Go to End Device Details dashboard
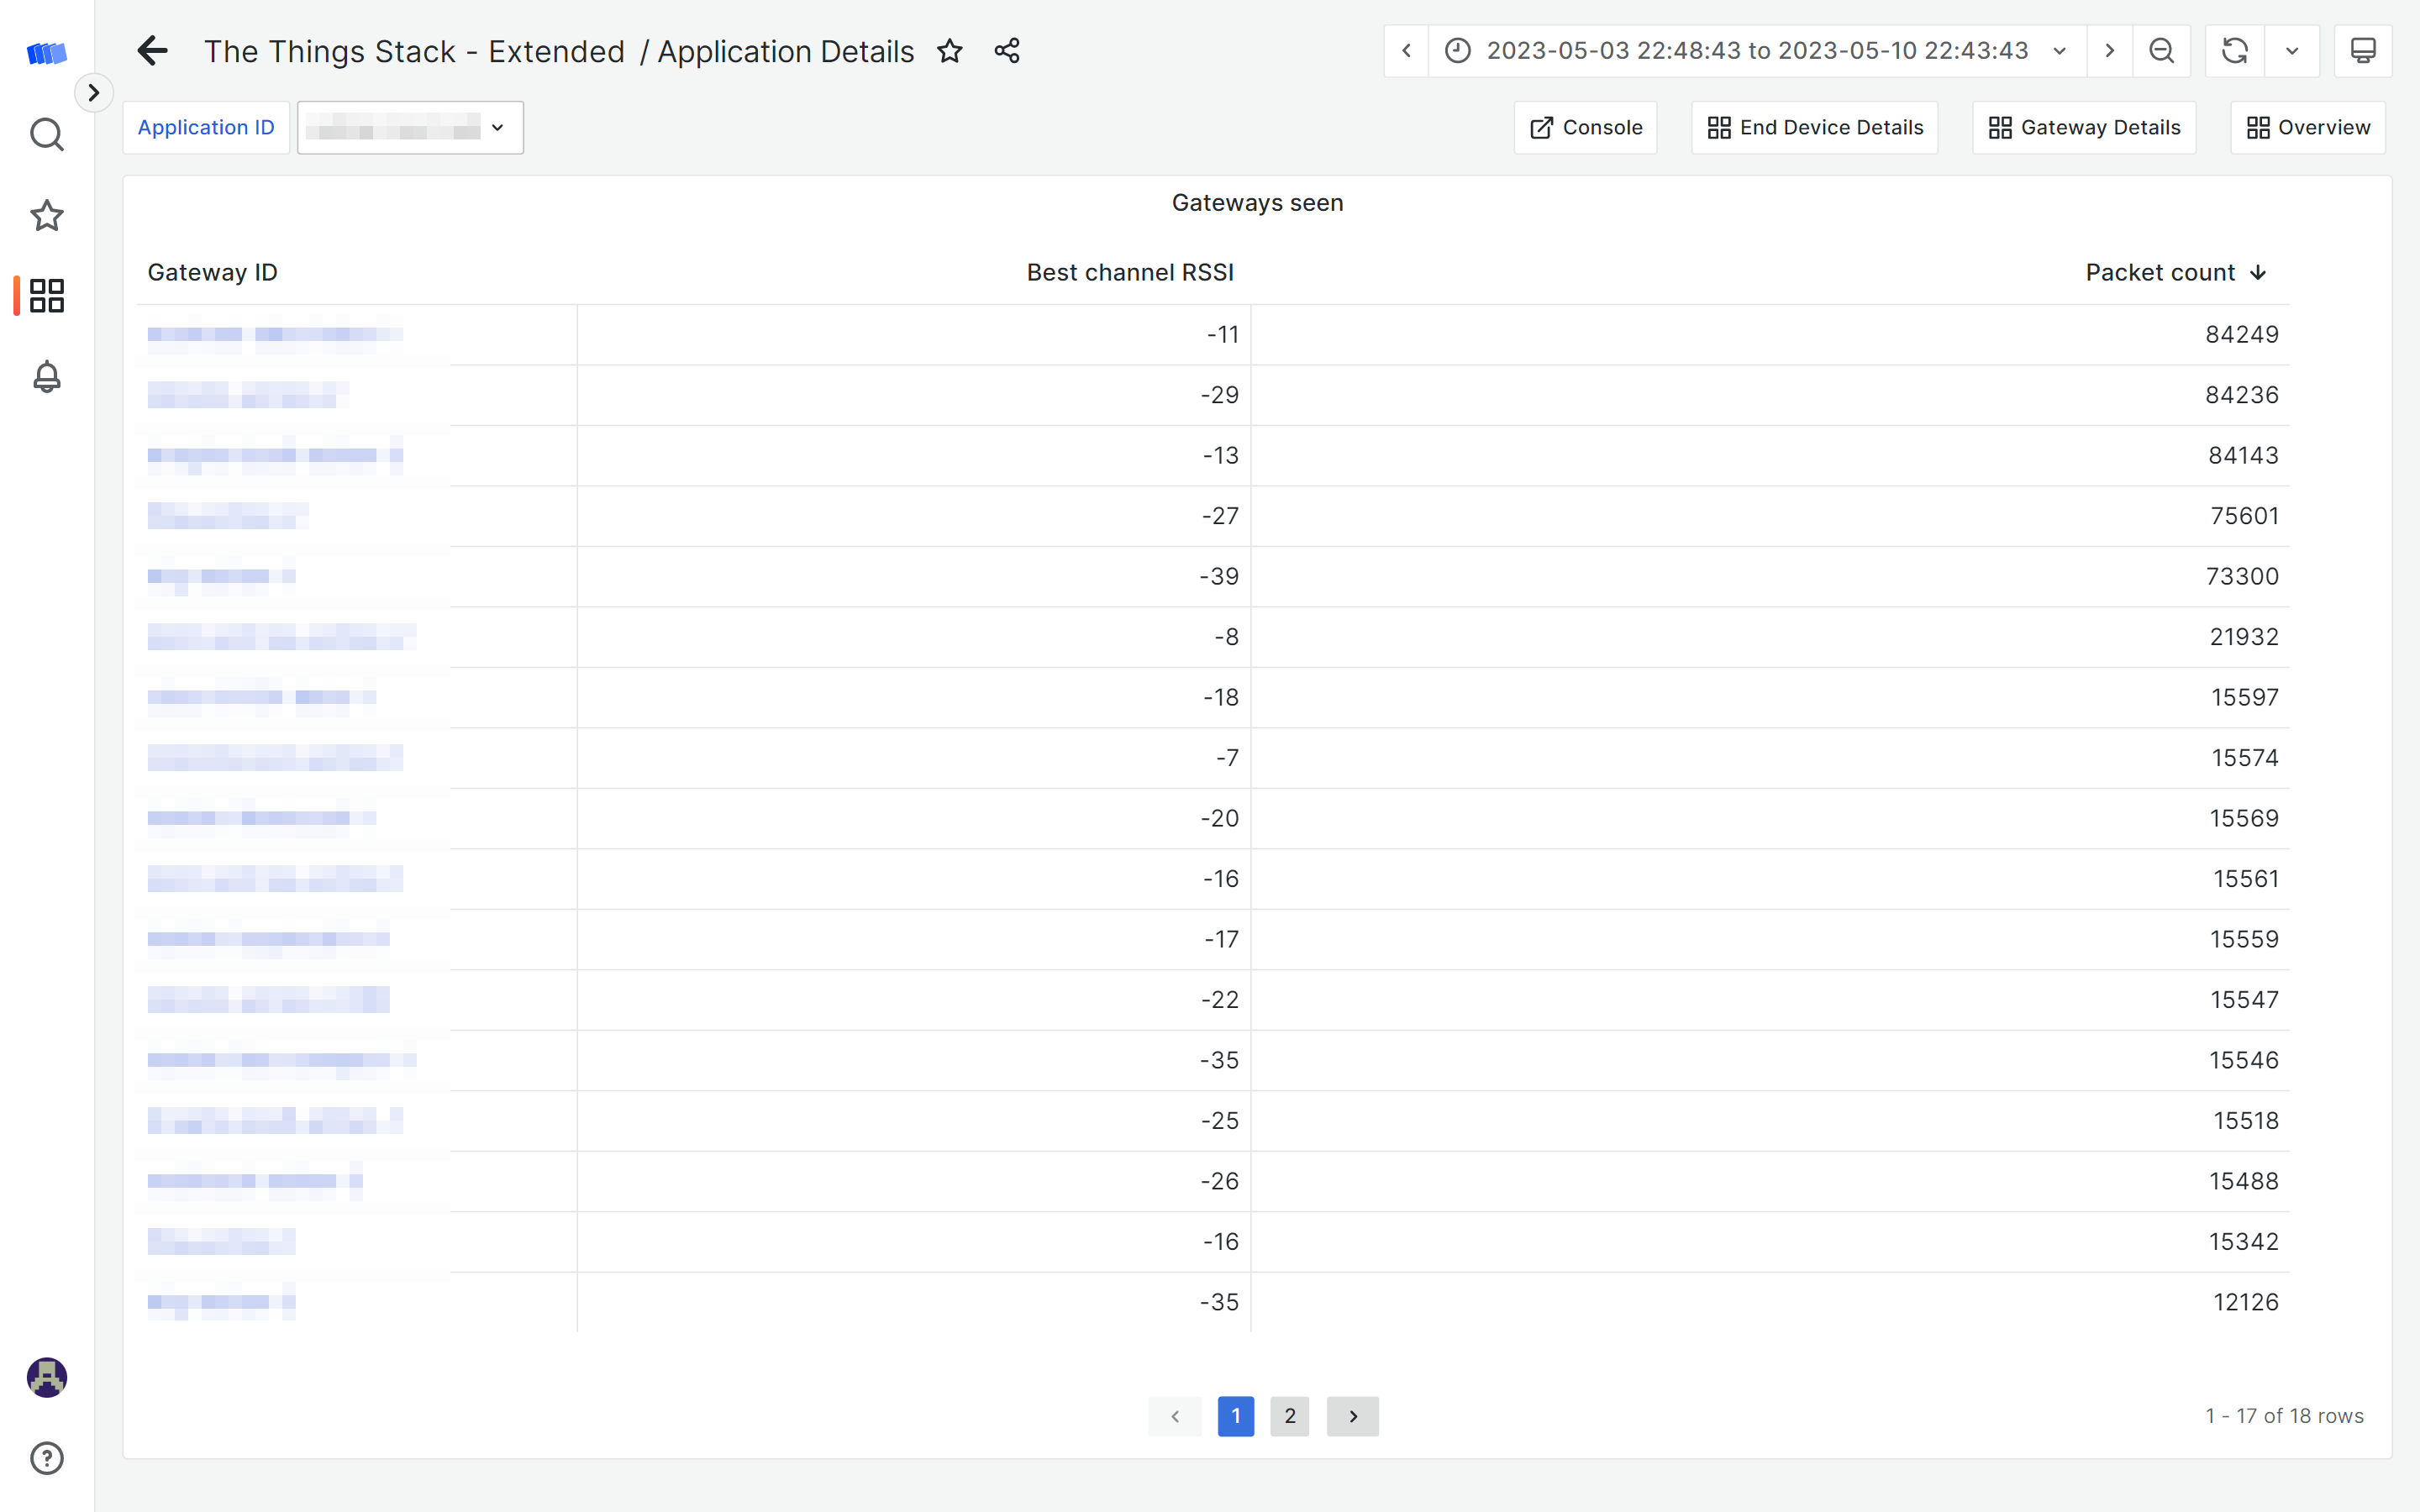The image size is (2420, 1512). [1815, 128]
